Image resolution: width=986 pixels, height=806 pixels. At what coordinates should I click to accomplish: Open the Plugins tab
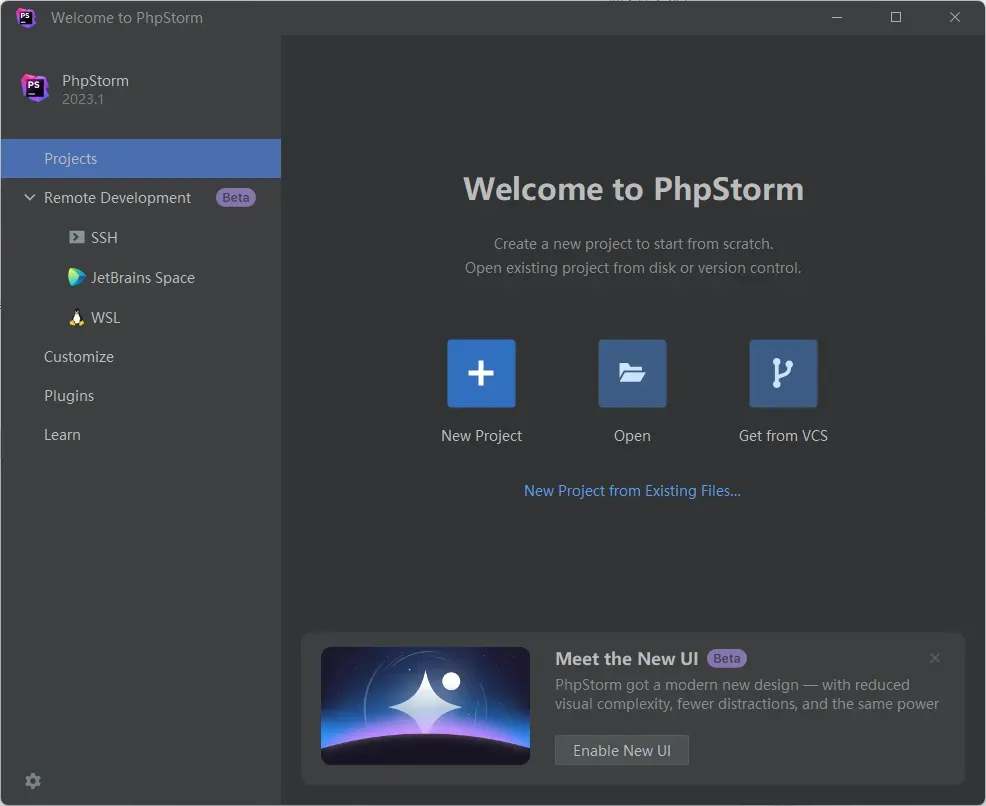pos(69,395)
